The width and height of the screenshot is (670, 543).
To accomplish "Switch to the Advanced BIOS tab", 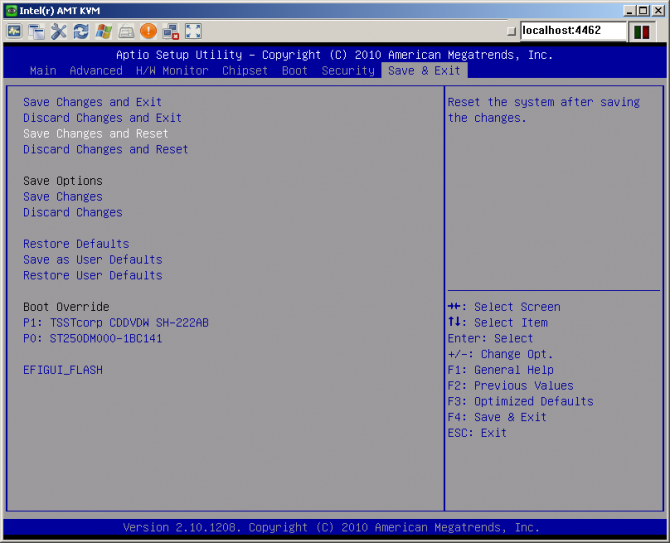I will click(96, 70).
